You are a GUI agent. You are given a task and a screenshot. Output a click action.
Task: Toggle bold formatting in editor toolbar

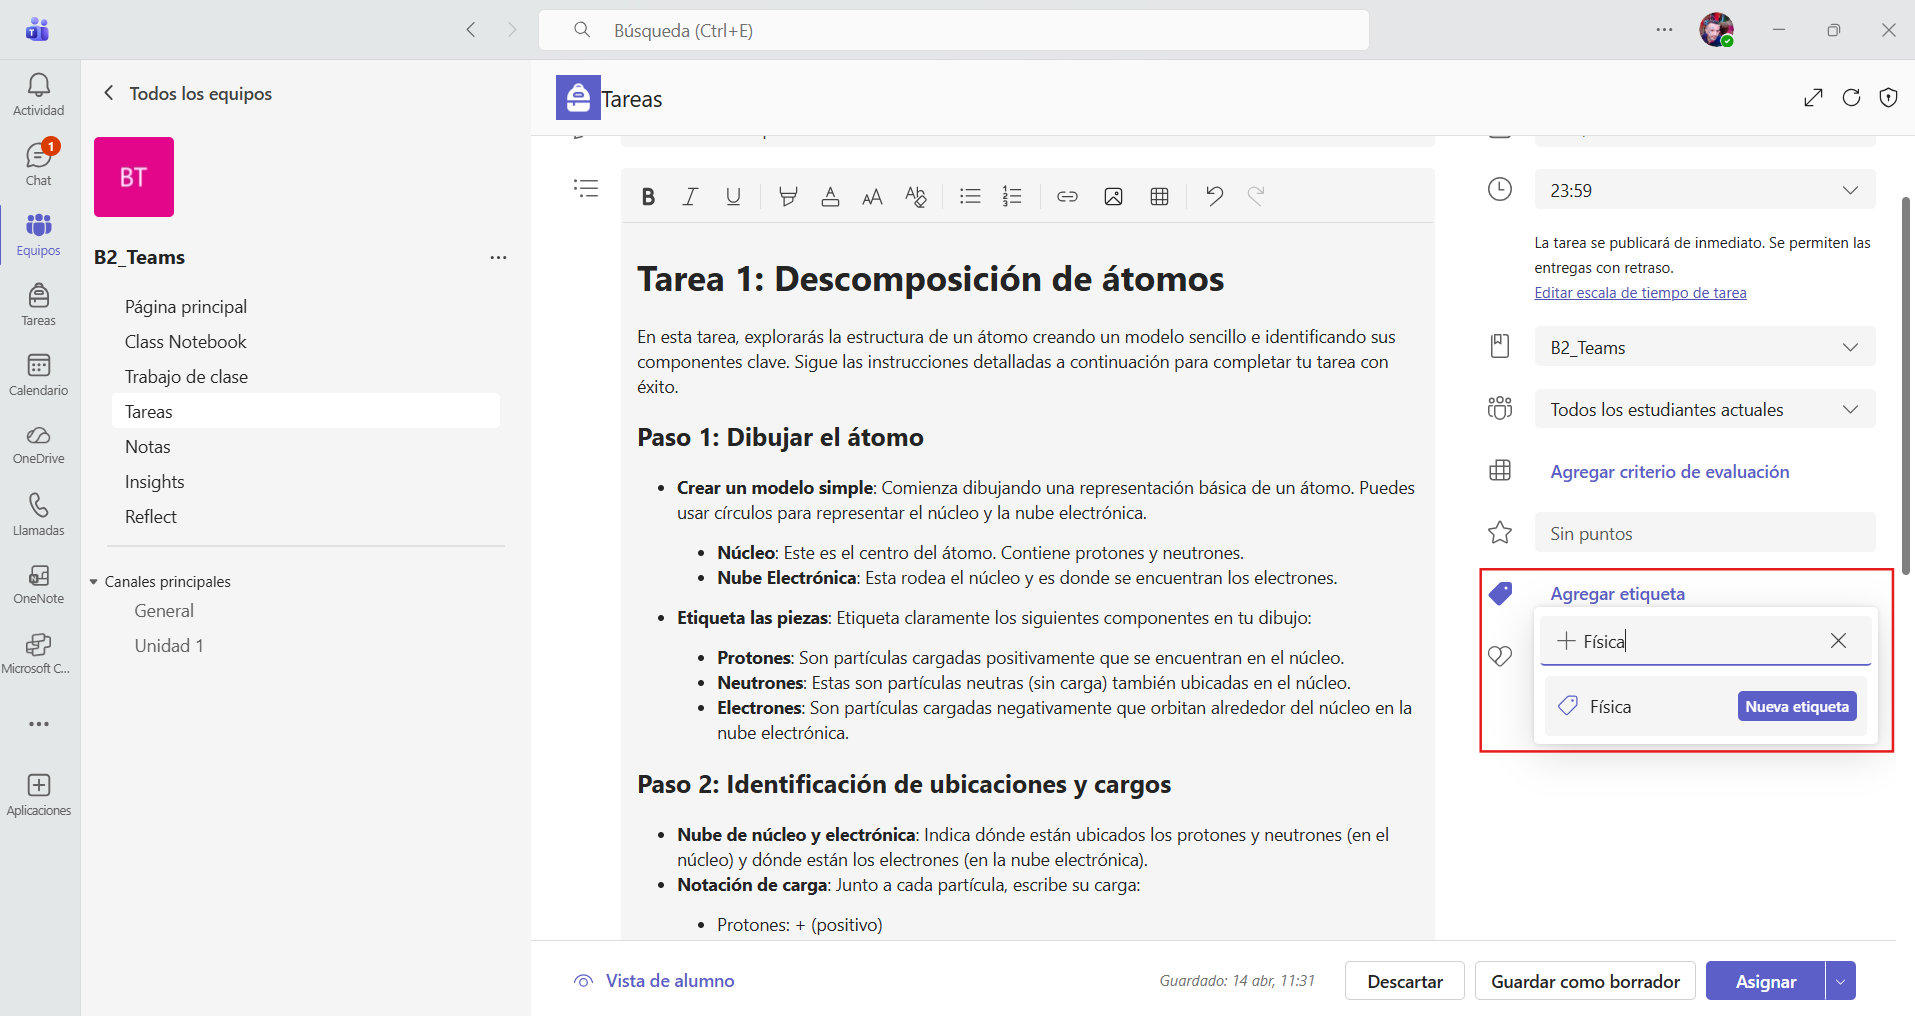click(x=648, y=197)
